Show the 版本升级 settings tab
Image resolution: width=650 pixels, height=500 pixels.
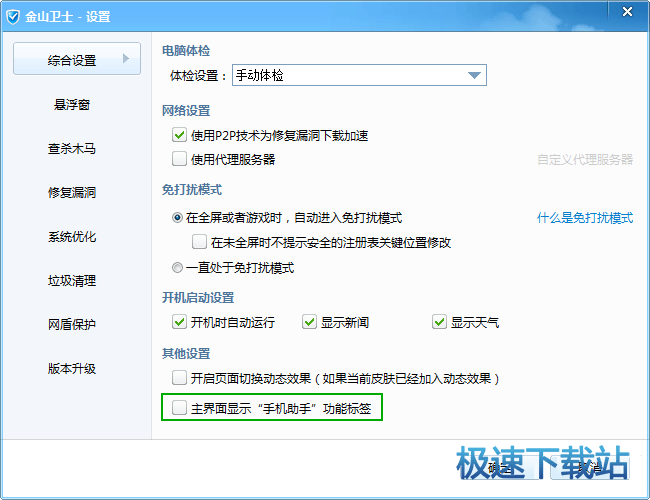point(72,368)
